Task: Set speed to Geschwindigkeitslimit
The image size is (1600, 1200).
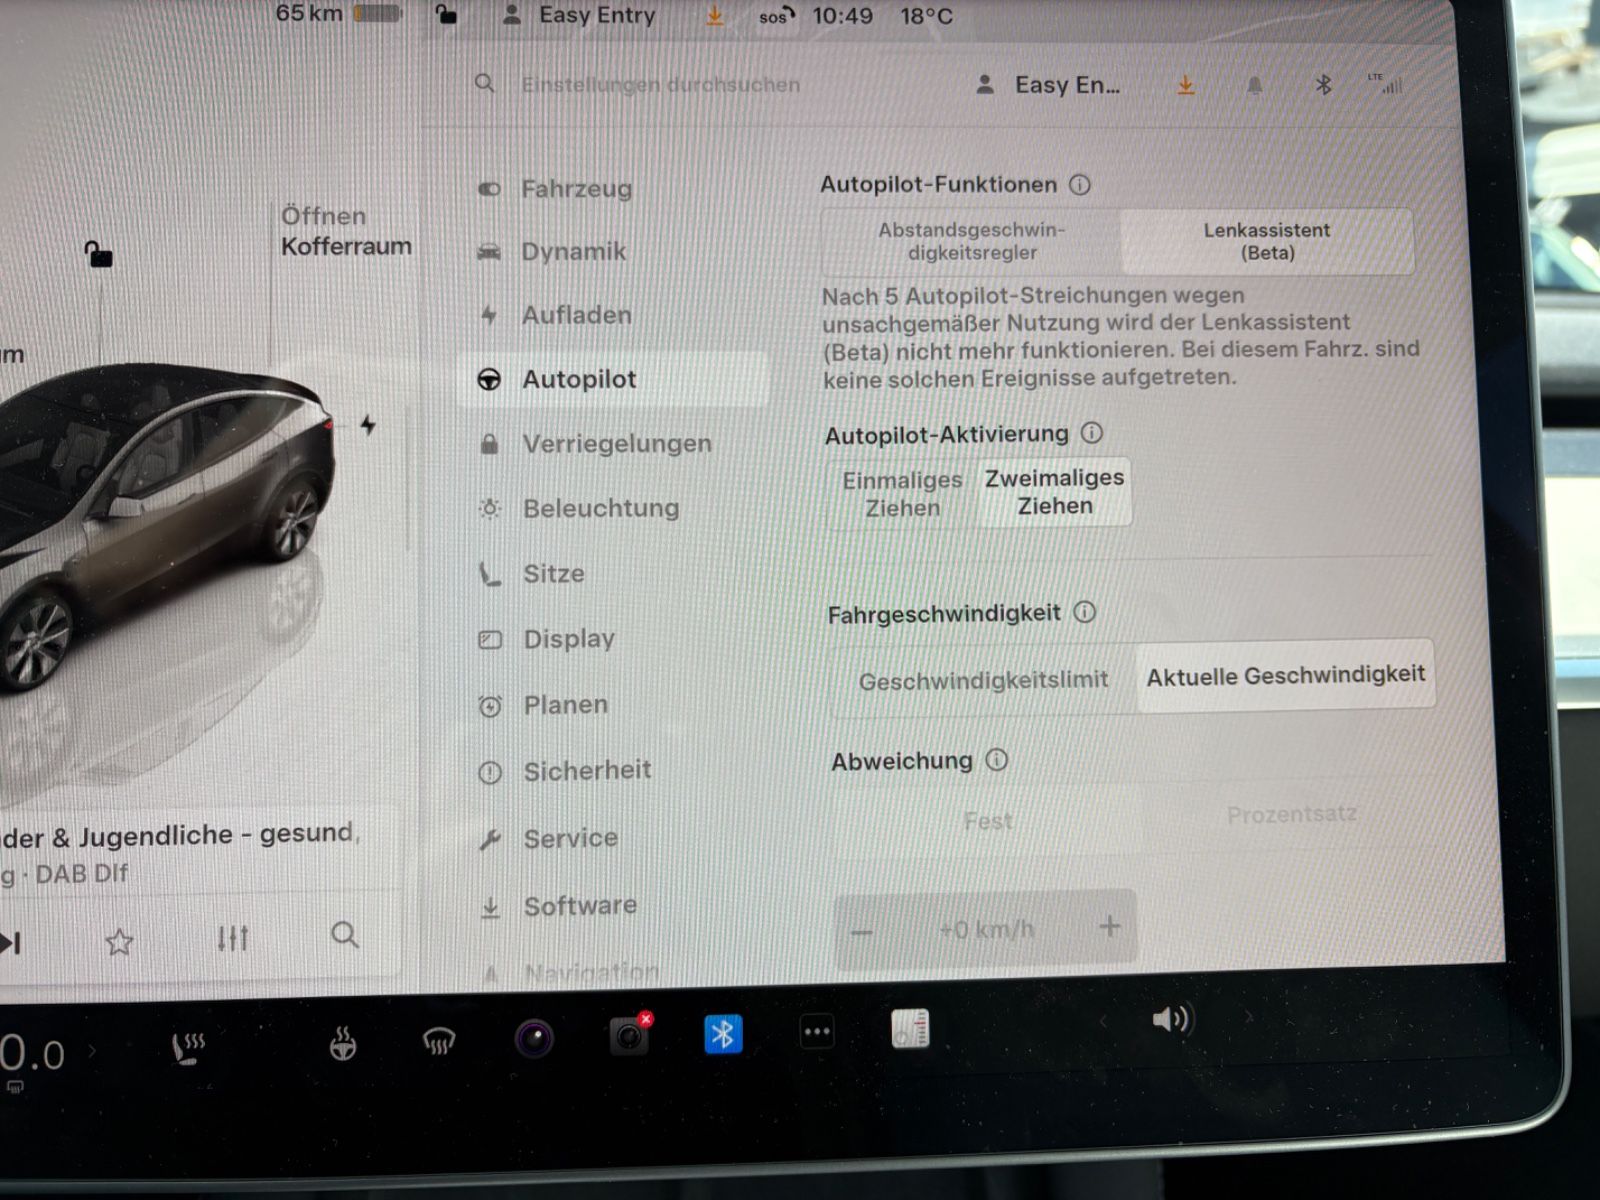Action: 983,680
